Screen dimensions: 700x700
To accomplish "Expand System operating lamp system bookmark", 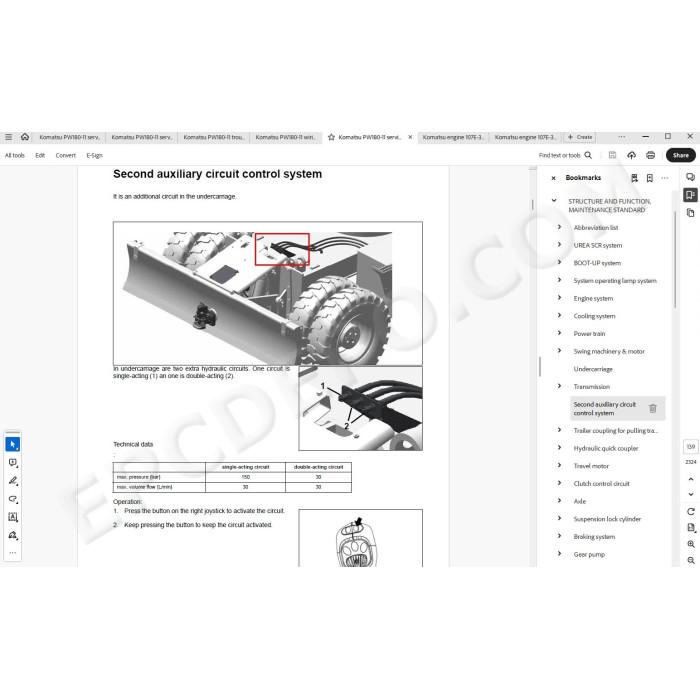I will coord(559,280).
